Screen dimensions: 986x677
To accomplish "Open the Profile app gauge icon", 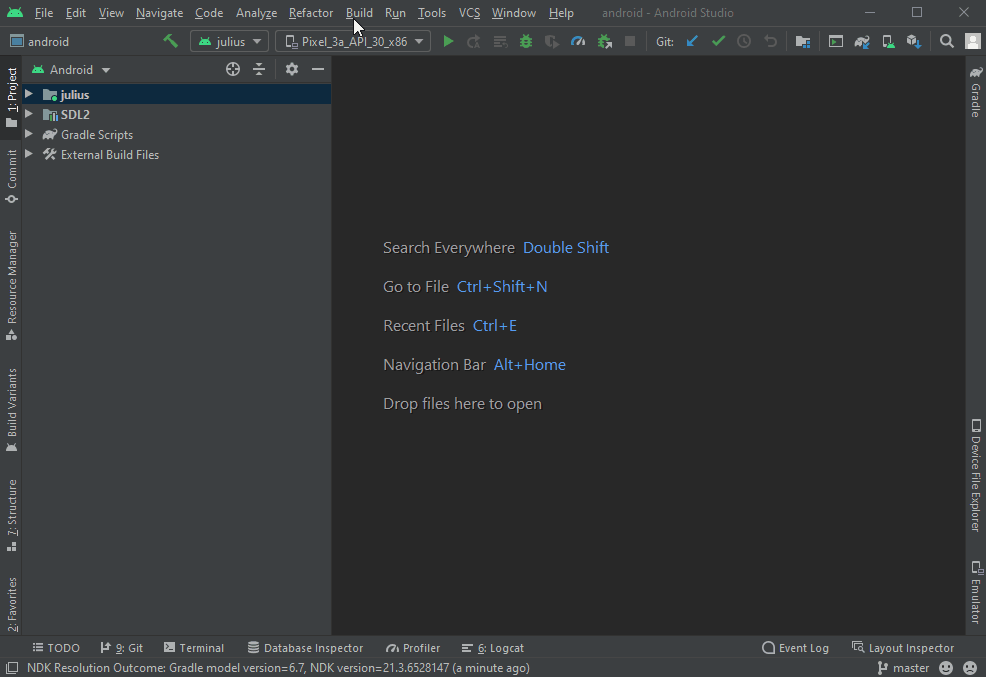I will pyautogui.click(x=578, y=41).
